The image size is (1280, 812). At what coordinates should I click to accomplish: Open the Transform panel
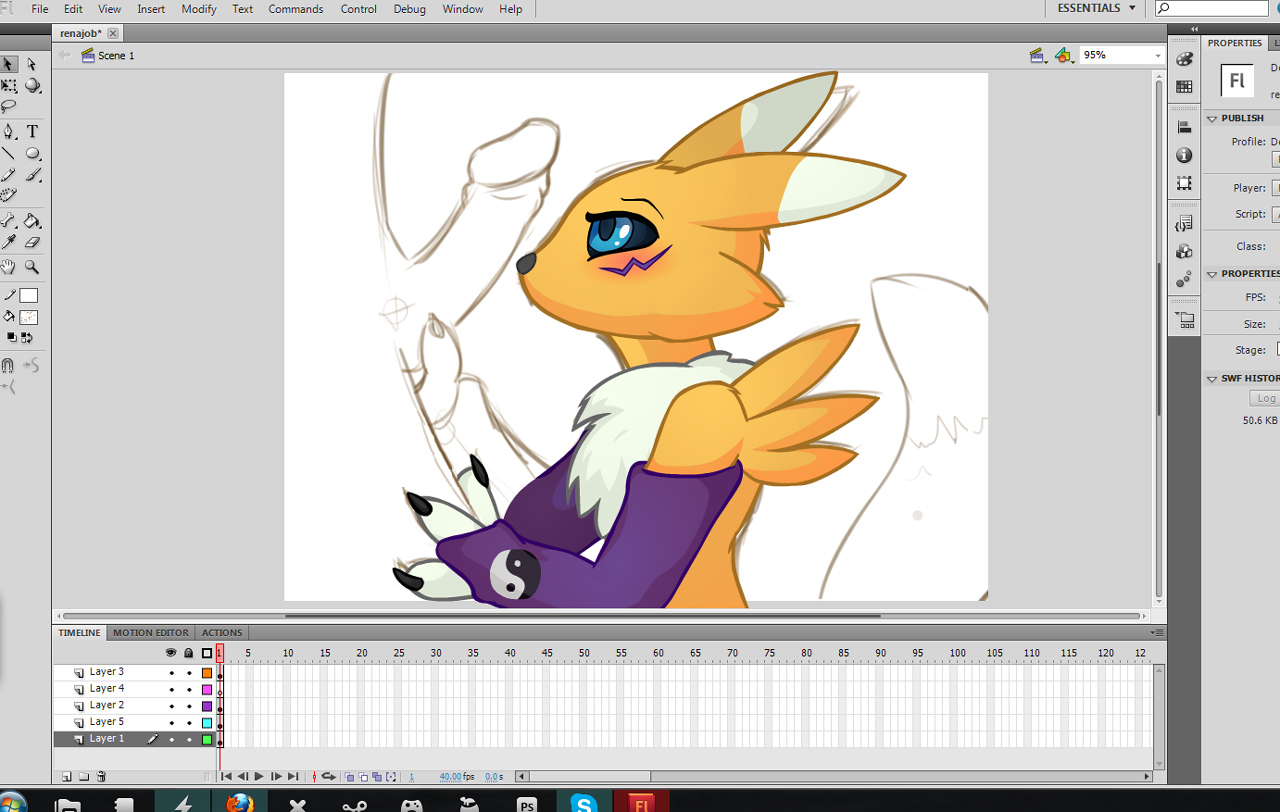coord(1185,183)
